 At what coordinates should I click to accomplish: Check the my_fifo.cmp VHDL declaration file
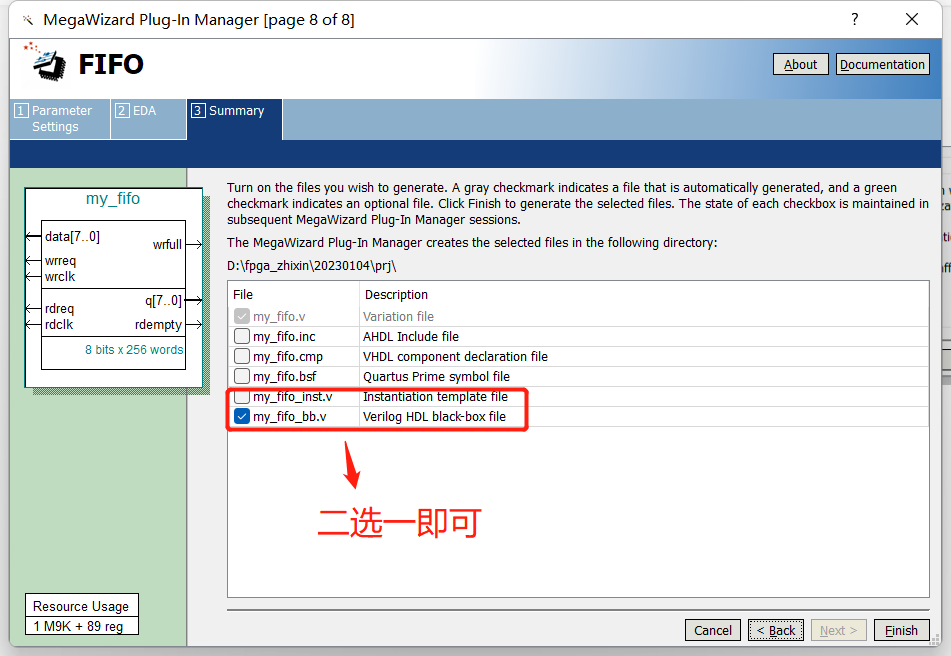[x=241, y=357]
